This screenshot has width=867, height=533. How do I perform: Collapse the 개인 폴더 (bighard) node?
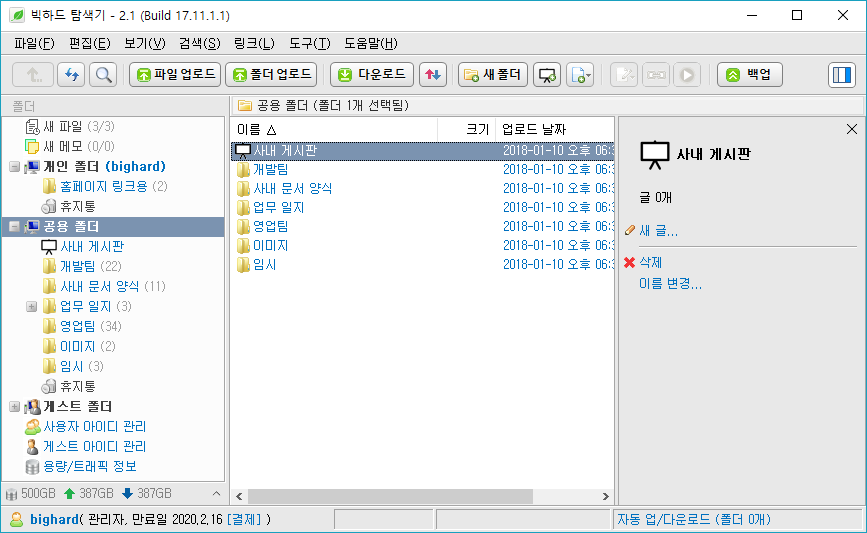(x=14, y=166)
